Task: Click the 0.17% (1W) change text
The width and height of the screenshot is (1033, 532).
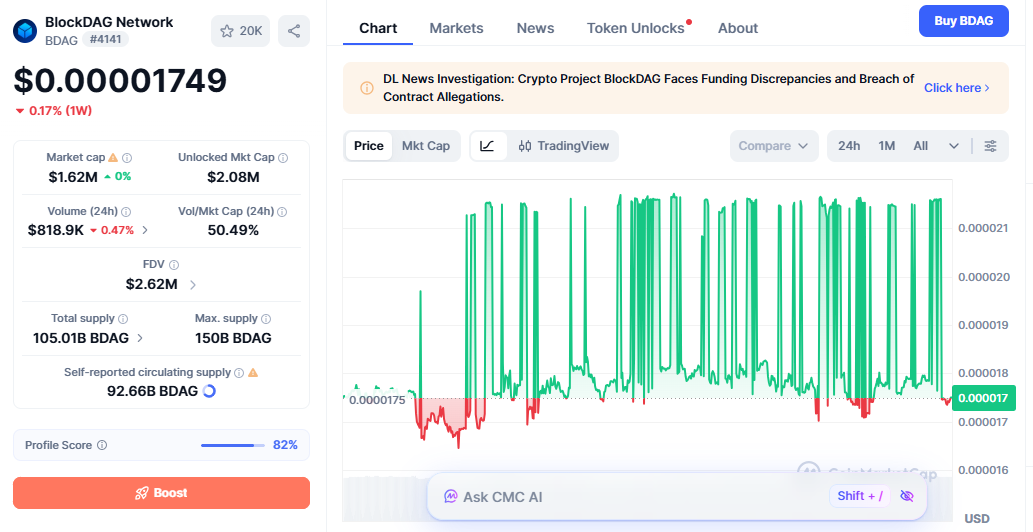Action: click(x=60, y=111)
